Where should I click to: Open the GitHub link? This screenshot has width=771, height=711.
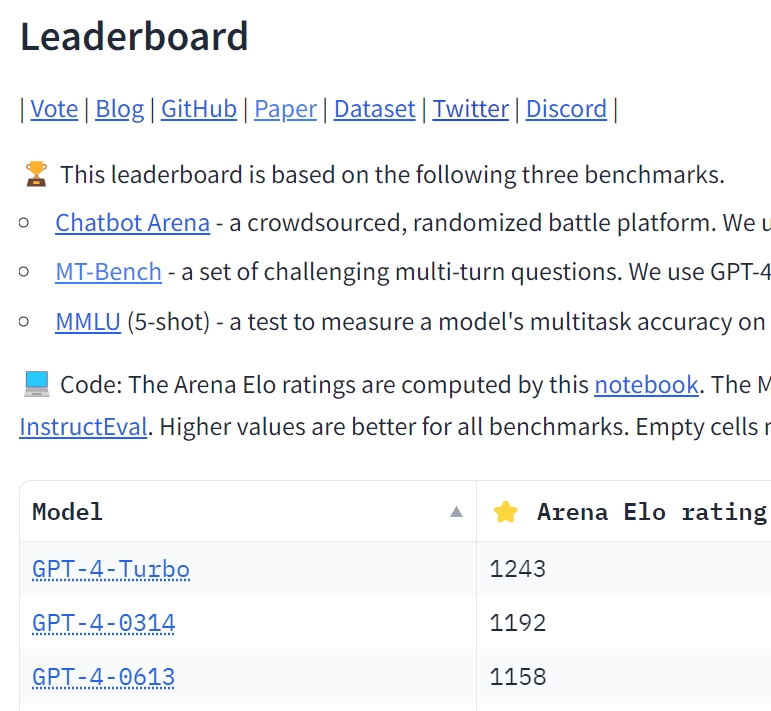coord(199,109)
